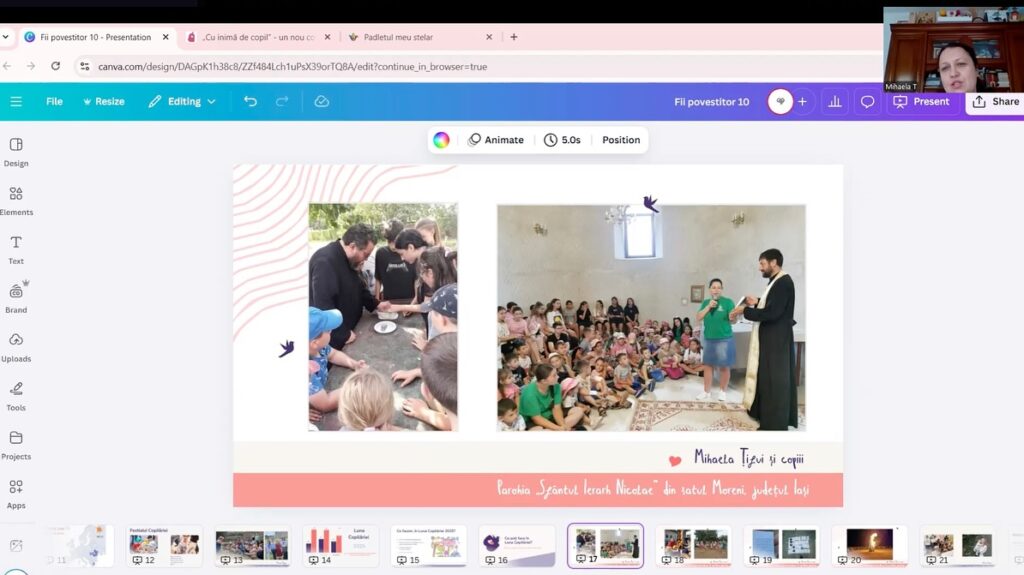Click the Animate button
Viewport: 1024px width, 575px height.
tap(496, 140)
